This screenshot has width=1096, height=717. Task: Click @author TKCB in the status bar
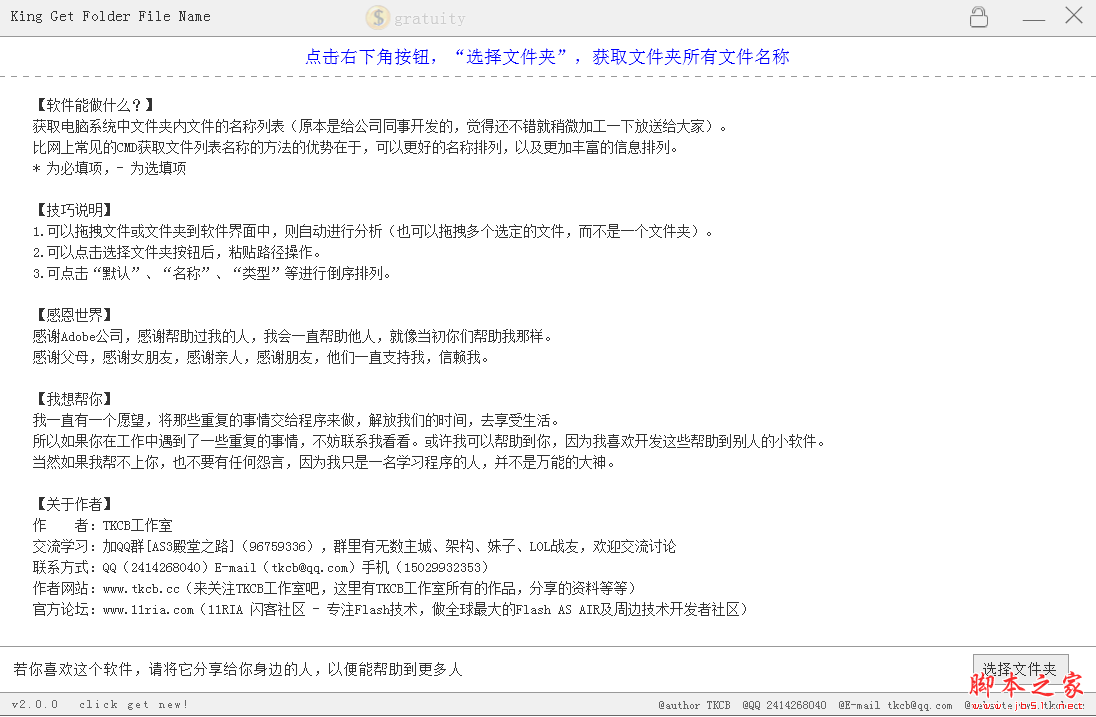point(694,706)
